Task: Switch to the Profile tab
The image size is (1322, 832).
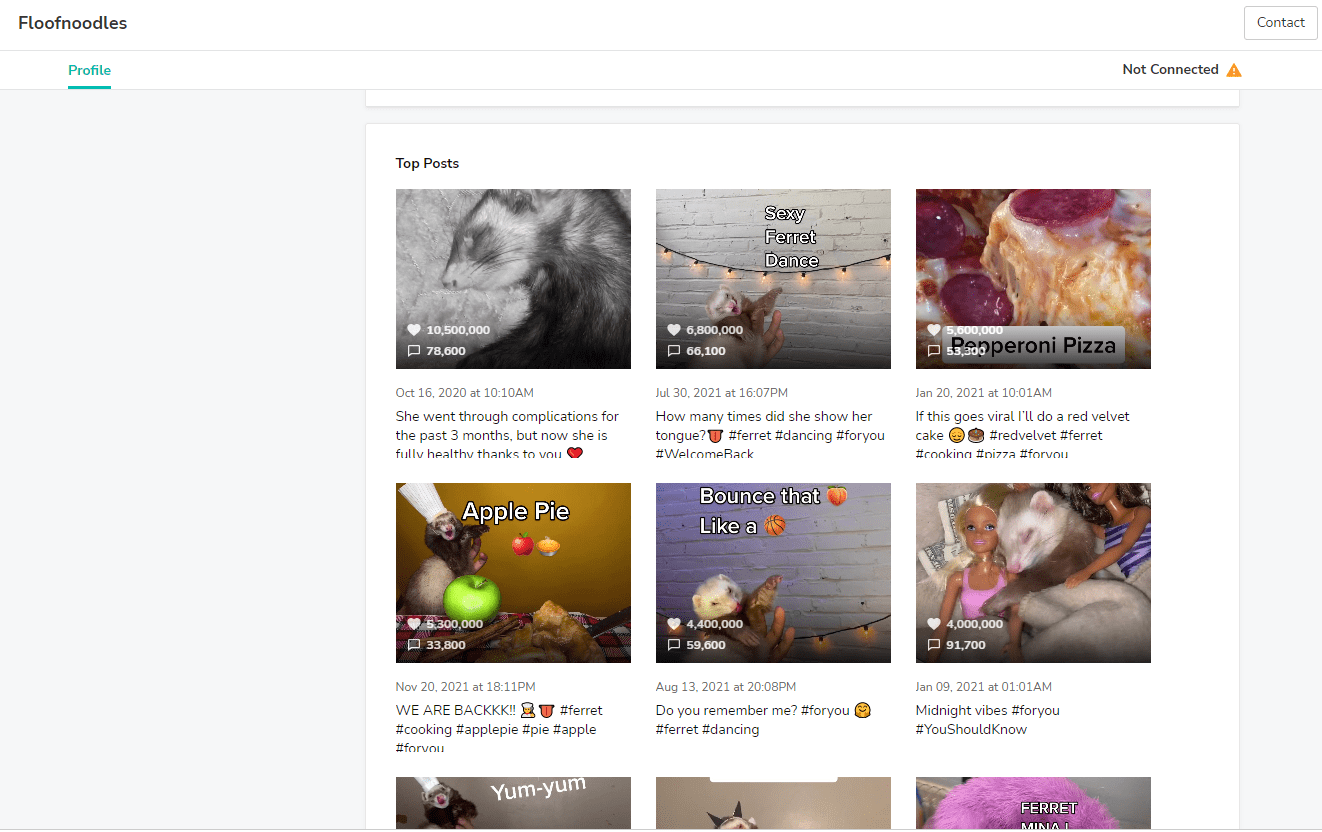Action: tap(89, 70)
